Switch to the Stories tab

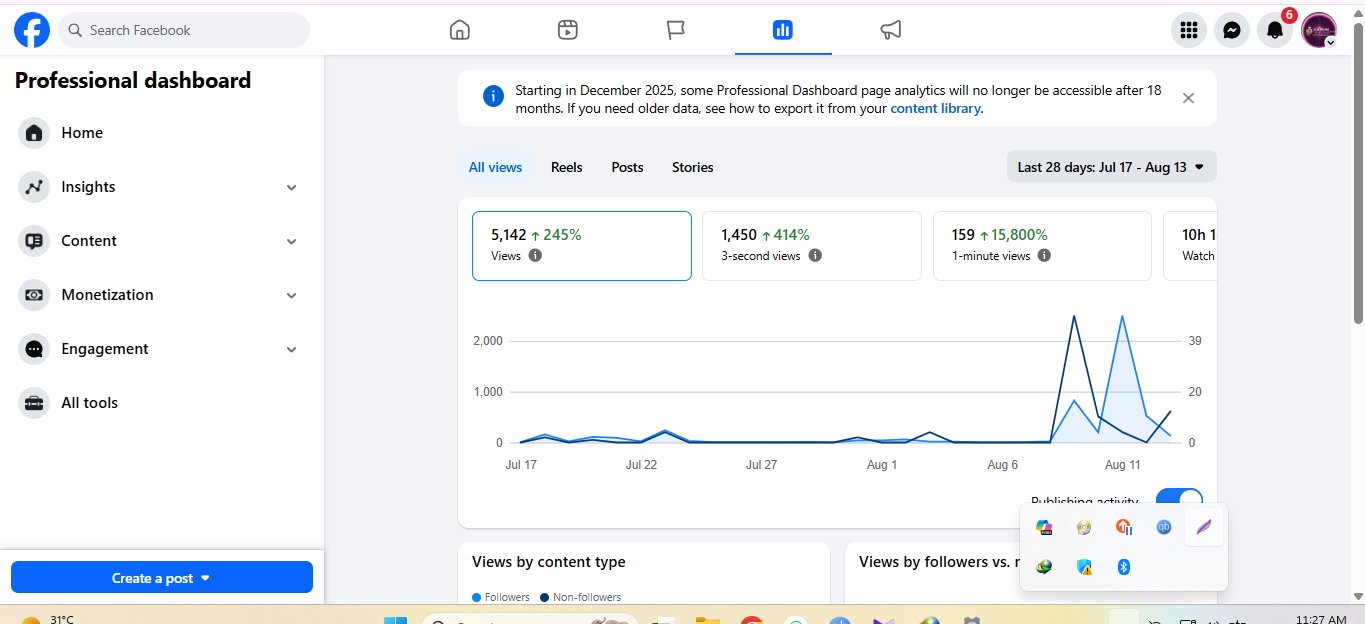[x=692, y=167]
